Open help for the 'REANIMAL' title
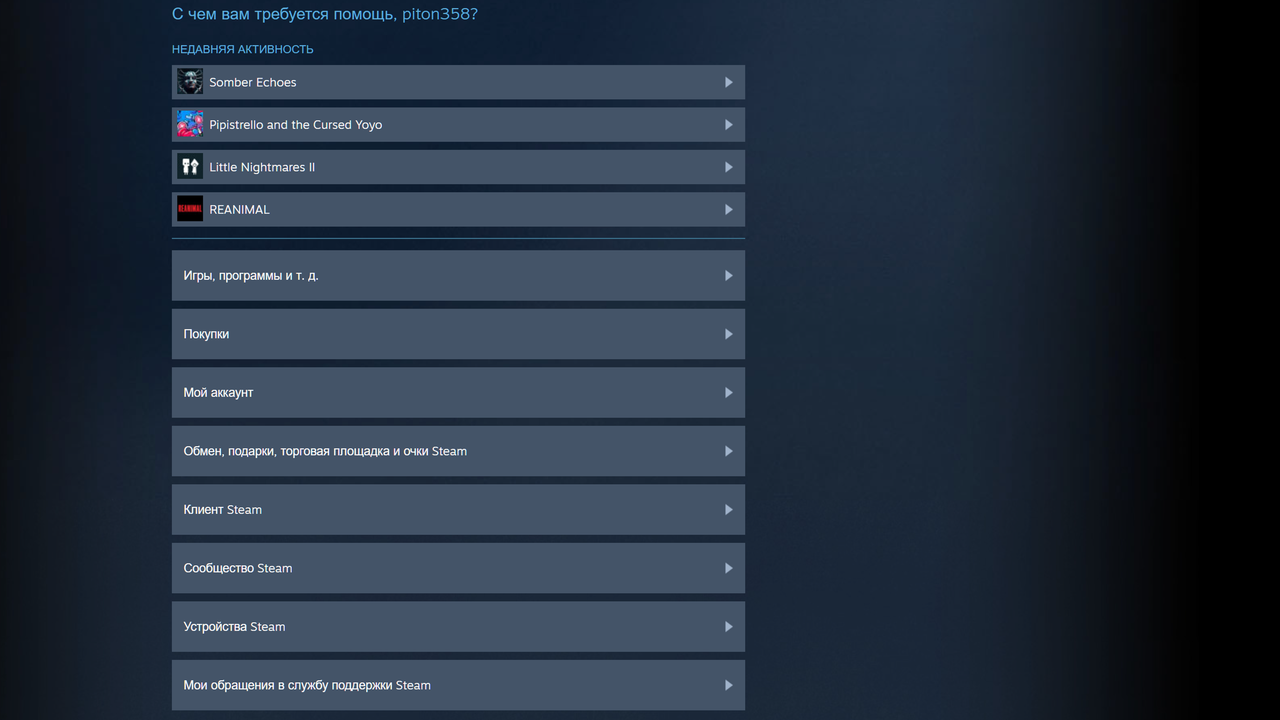The height and width of the screenshot is (720, 1280). pos(239,210)
